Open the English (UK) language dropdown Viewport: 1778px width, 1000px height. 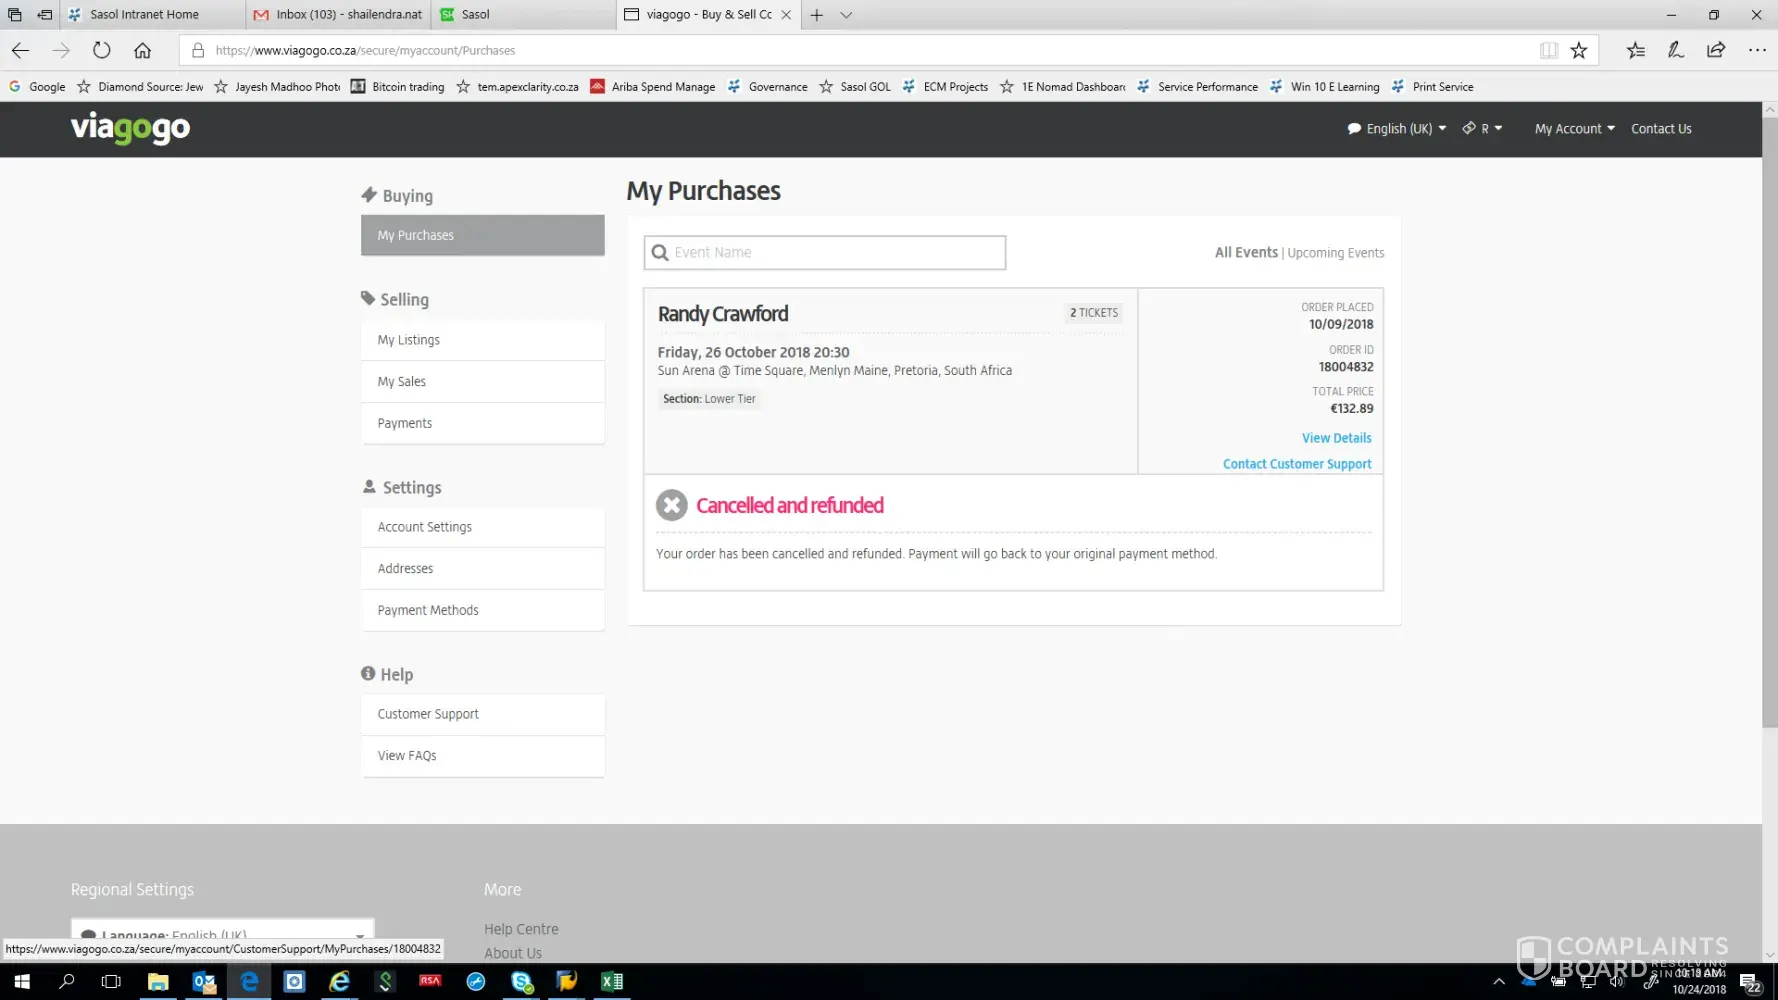1397,129
